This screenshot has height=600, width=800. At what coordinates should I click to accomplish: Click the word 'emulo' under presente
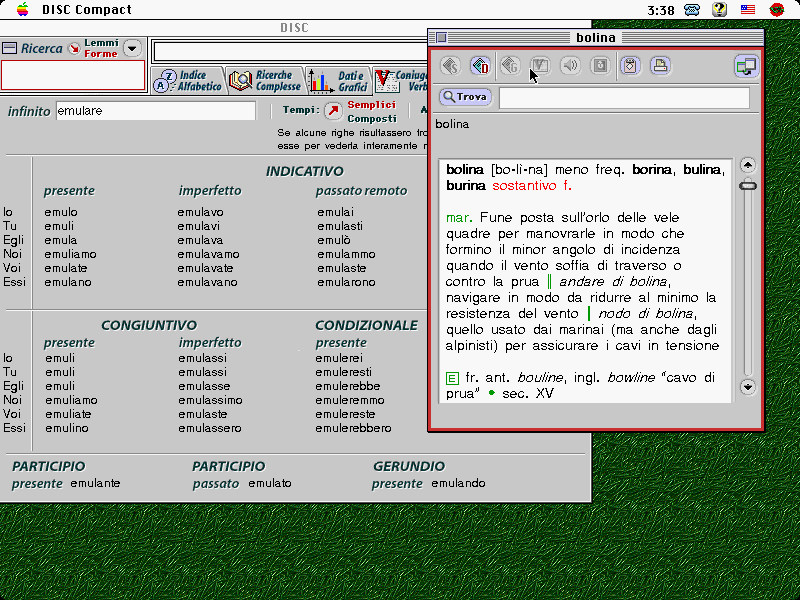tap(61, 212)
